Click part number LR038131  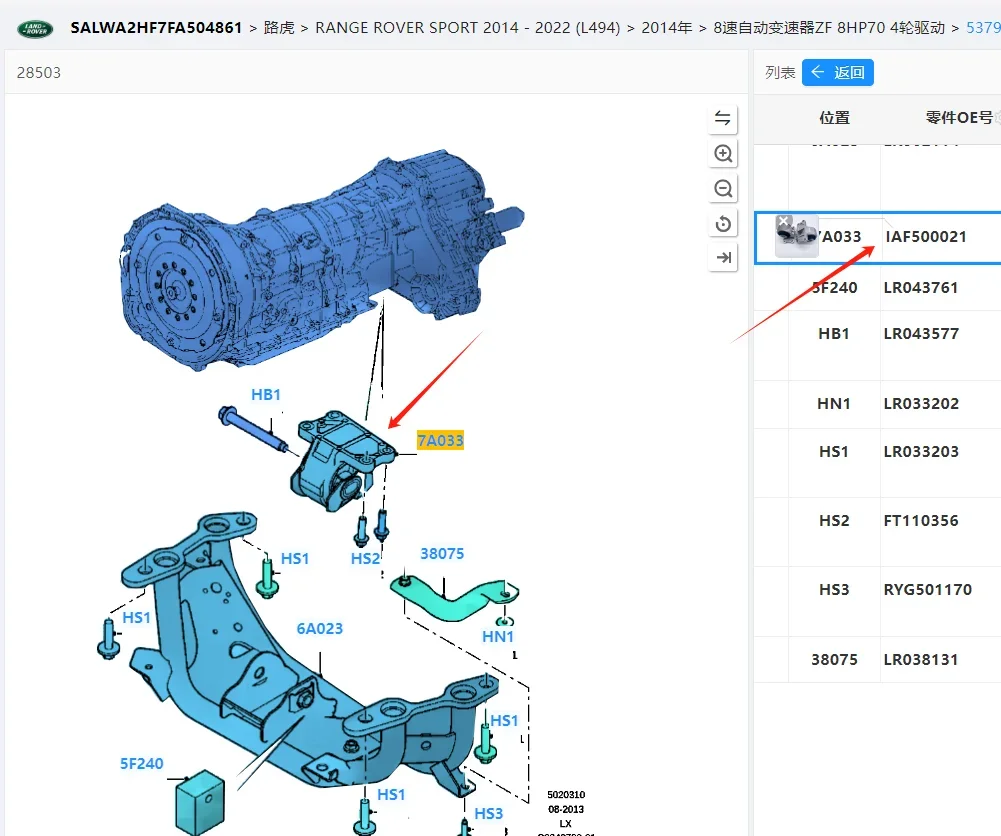click(921, 660)
